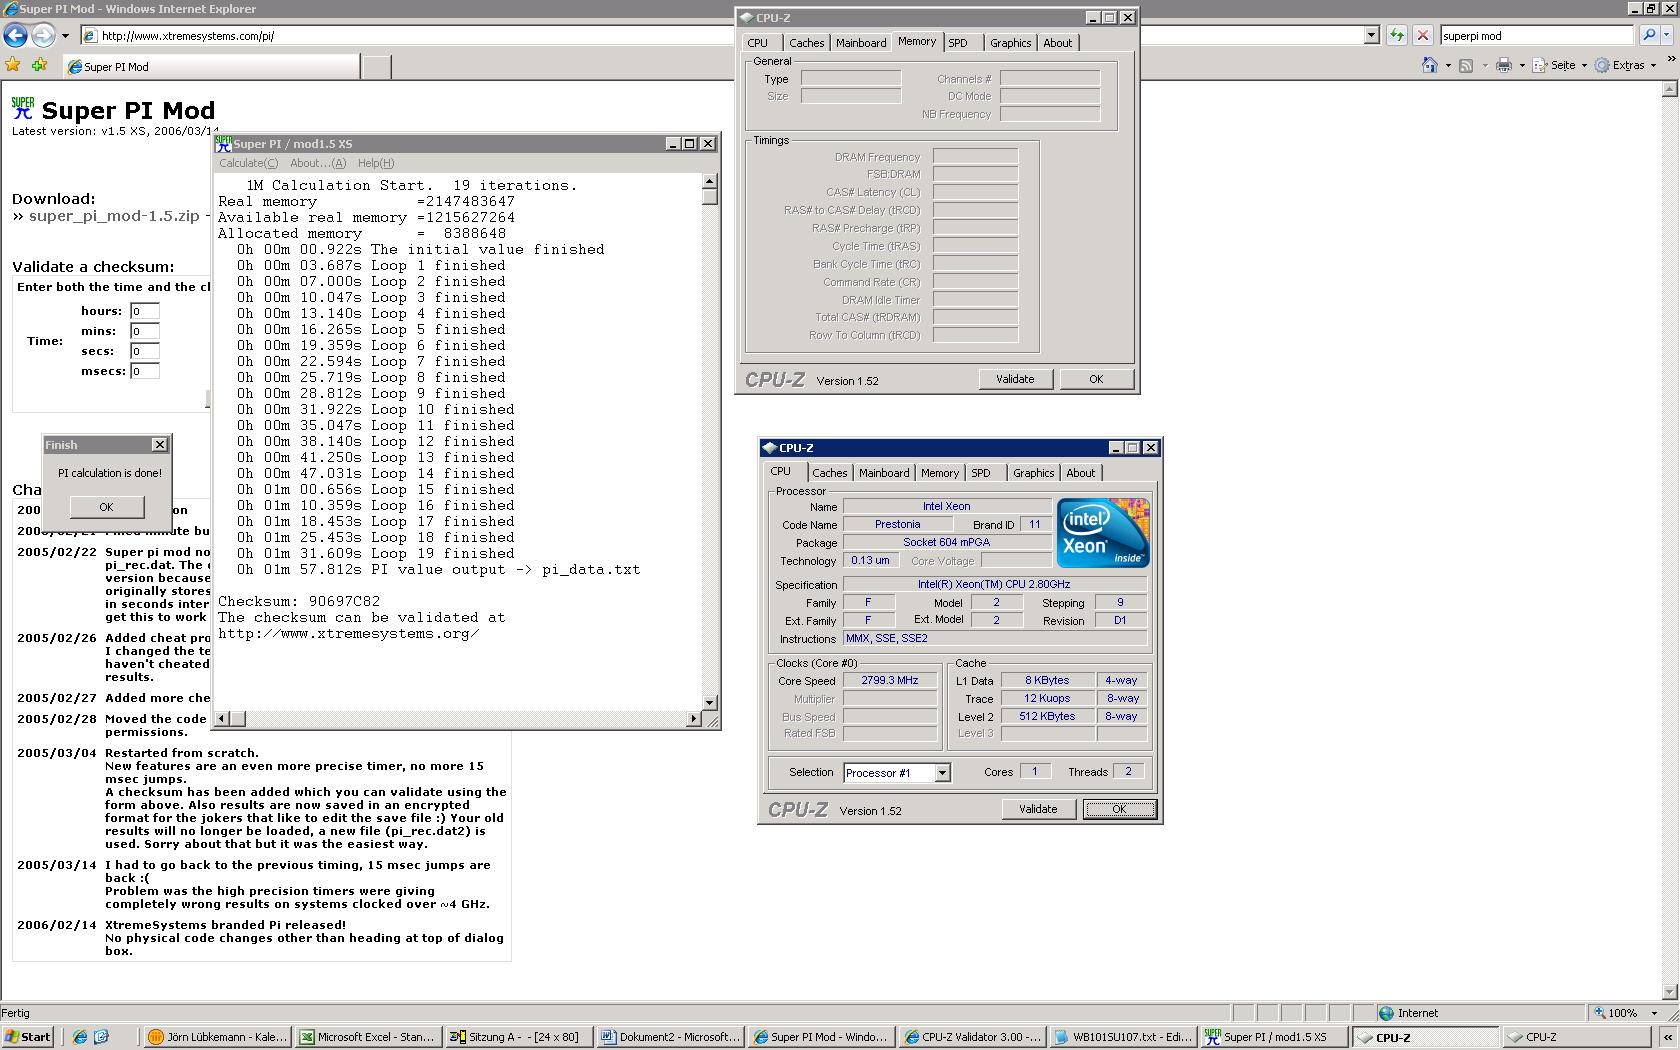The image size is (1680, 1050).
Task: Open the Windows Start button
Action: tap(27, 1037)
